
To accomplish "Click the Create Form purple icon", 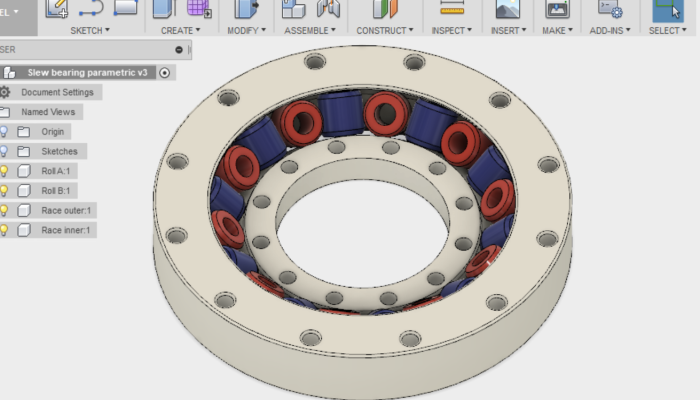I will tap(199, 8).
